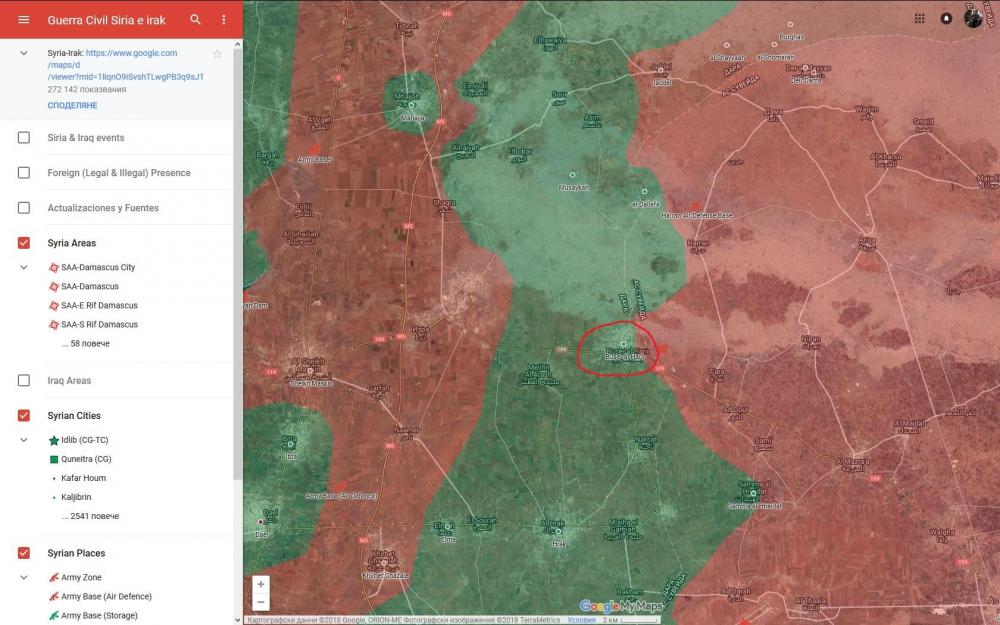Show 58 more Syria Areas items

pyautogui.click(x=85, y=344)
